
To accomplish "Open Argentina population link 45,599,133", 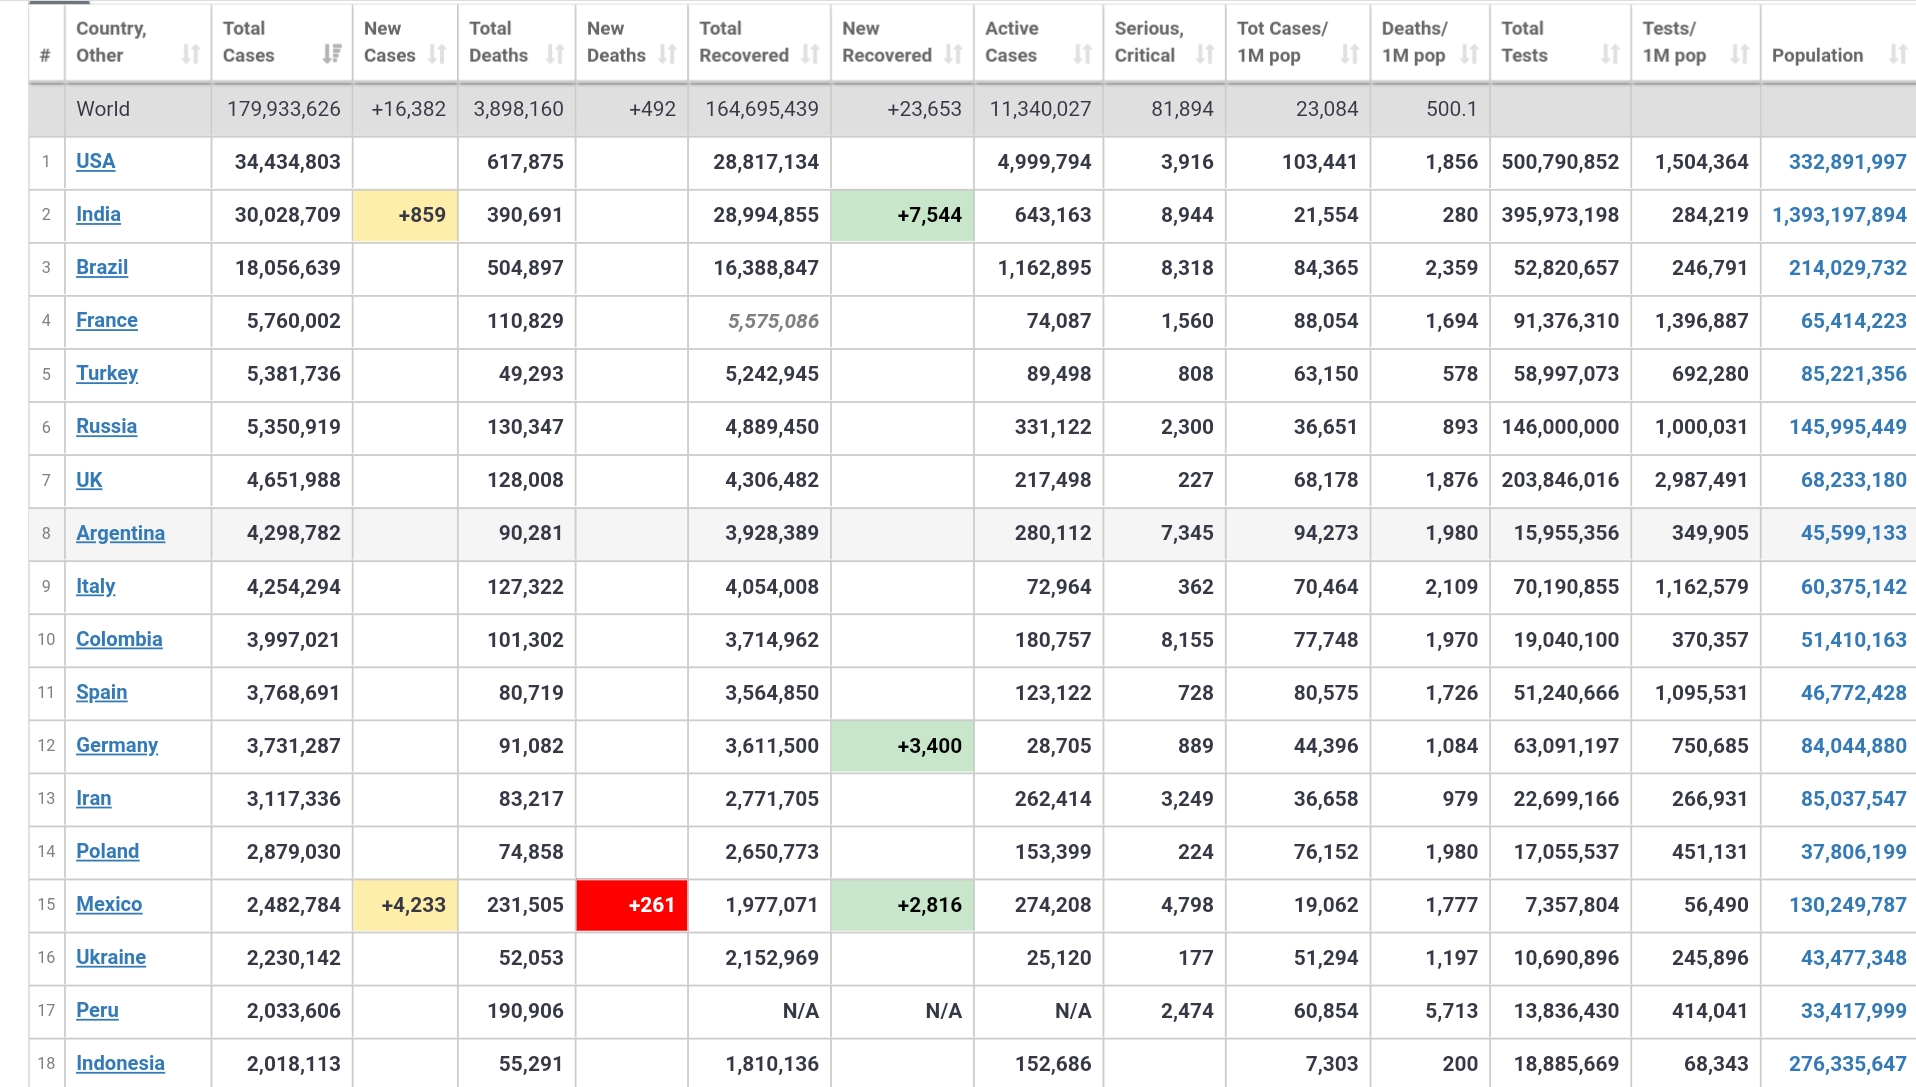I will 1853,533.
